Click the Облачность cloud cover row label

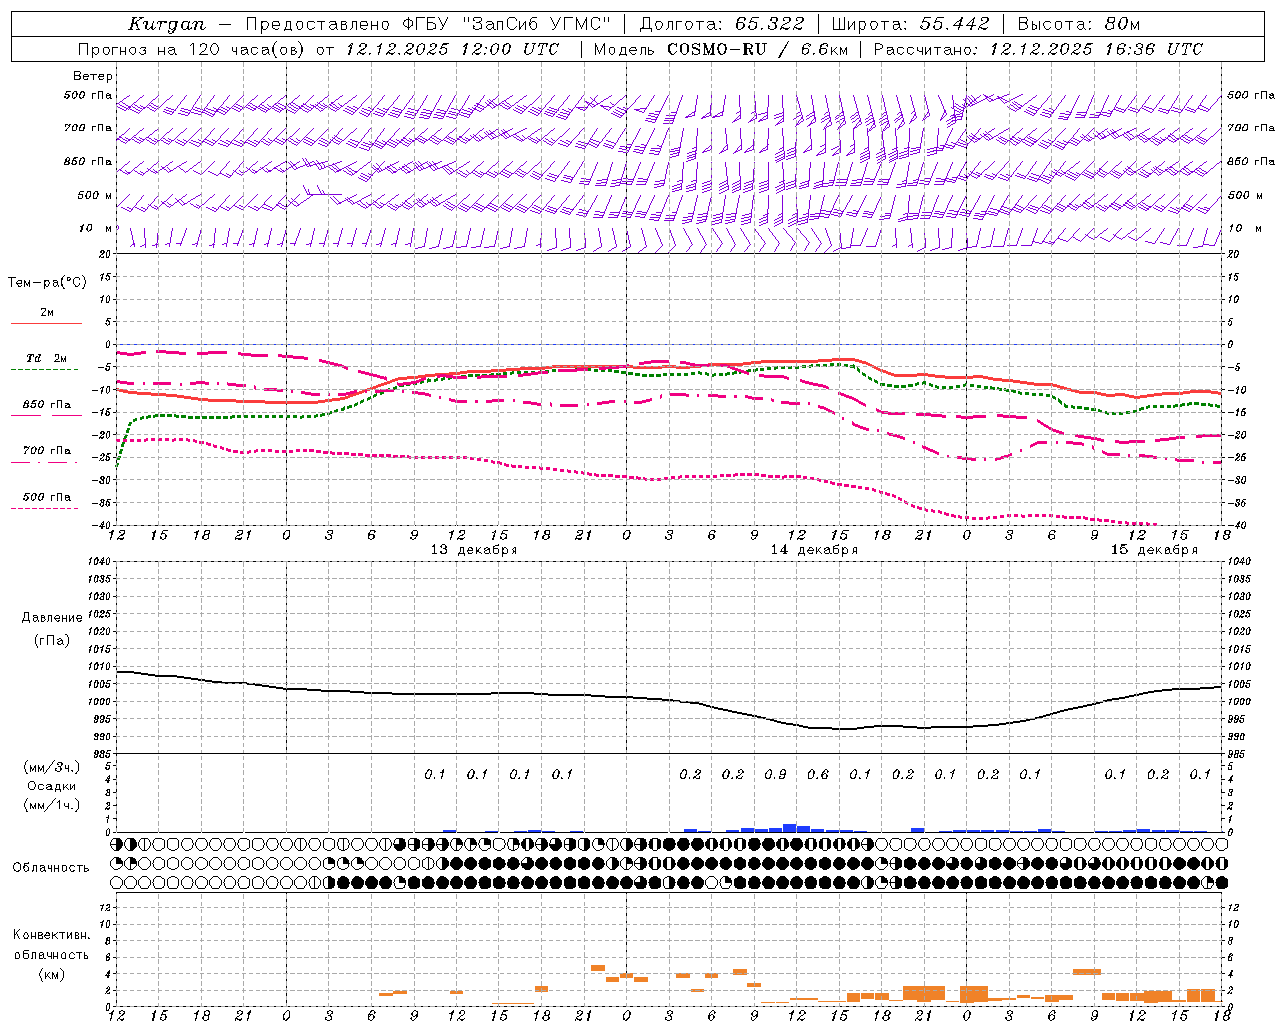click(51, 867)
